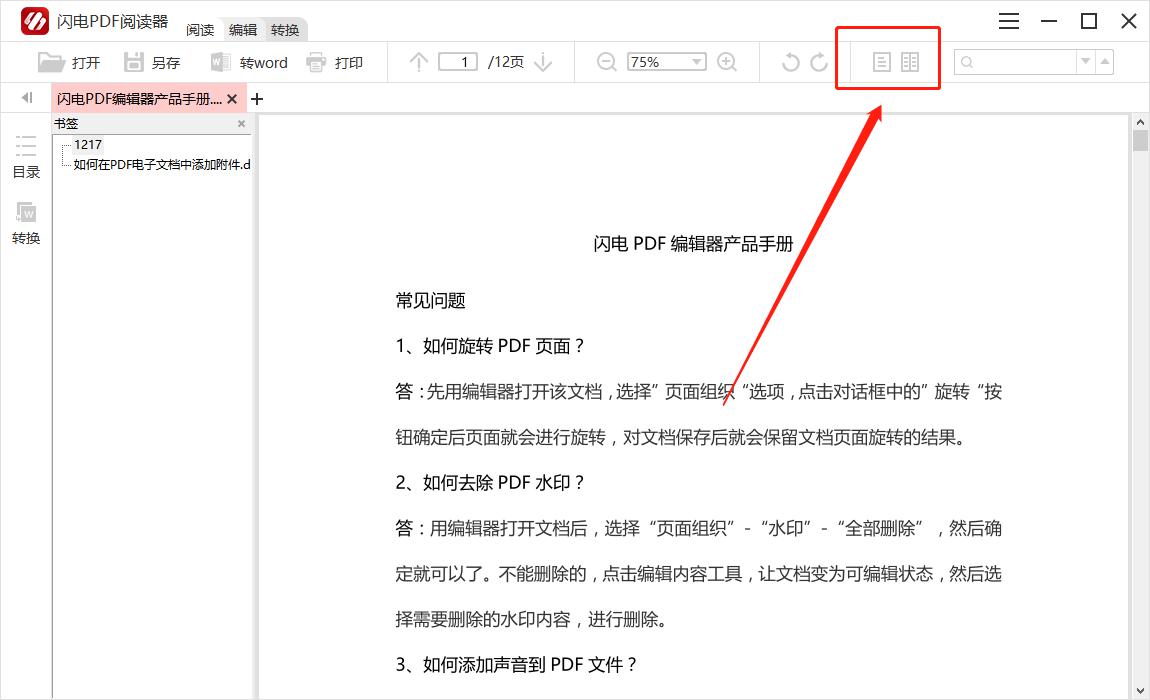
Task: Add a new tab with plus icon
Action: tap(257, 99)
